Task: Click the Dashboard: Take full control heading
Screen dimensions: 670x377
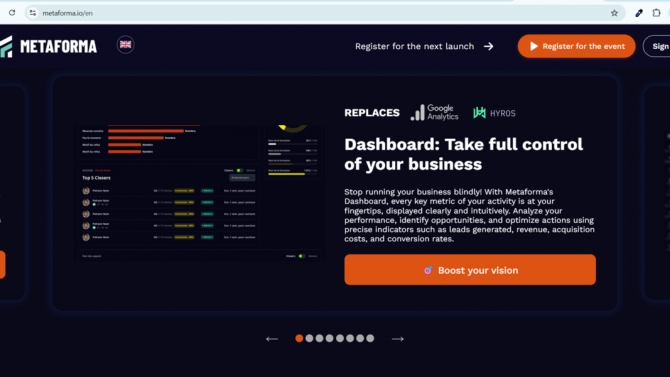Action: [464, 154]
